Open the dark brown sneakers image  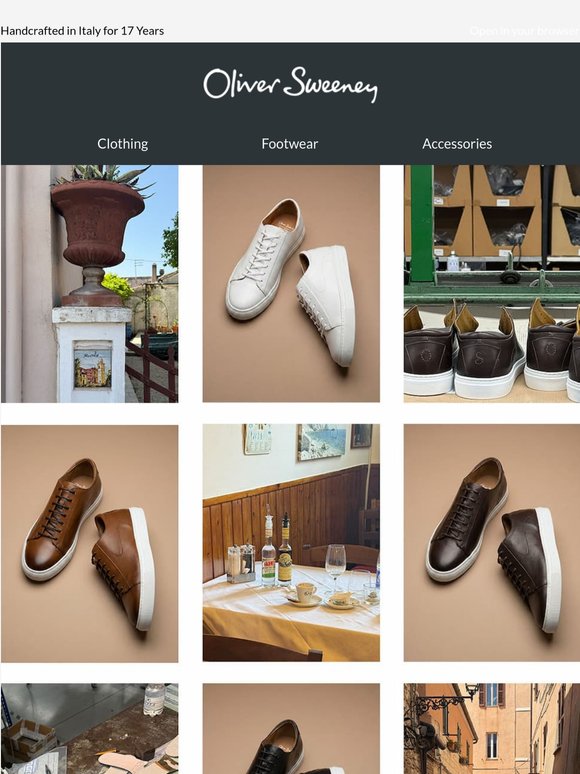click(492, 543)
